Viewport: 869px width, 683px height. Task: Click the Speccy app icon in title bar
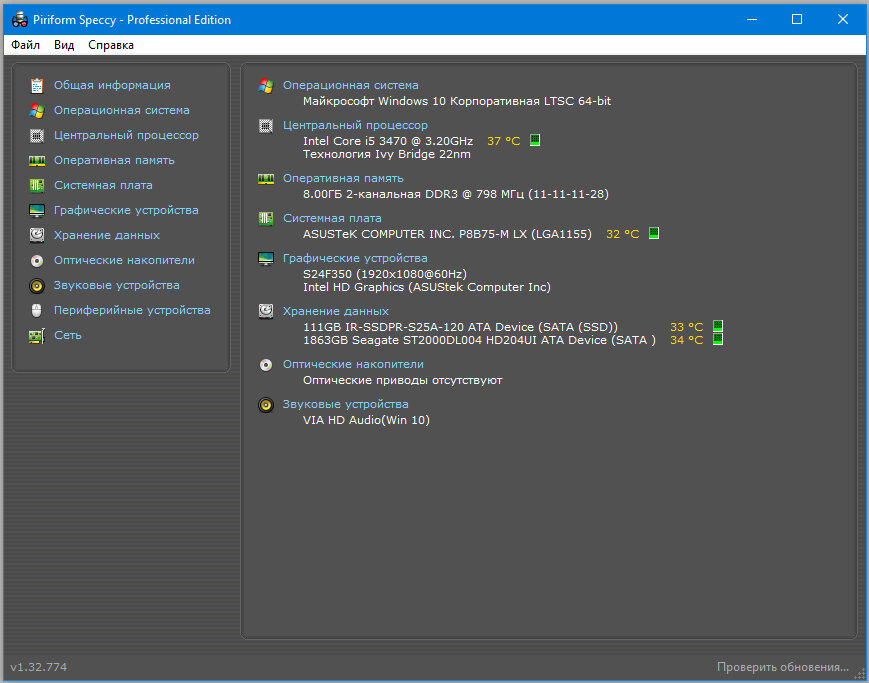[x=19, y=19]
